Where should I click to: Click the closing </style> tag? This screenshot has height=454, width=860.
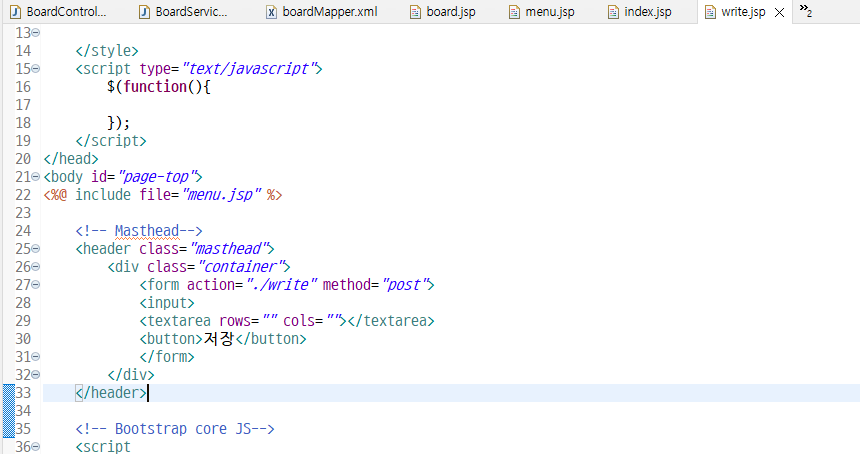[107, 51]
